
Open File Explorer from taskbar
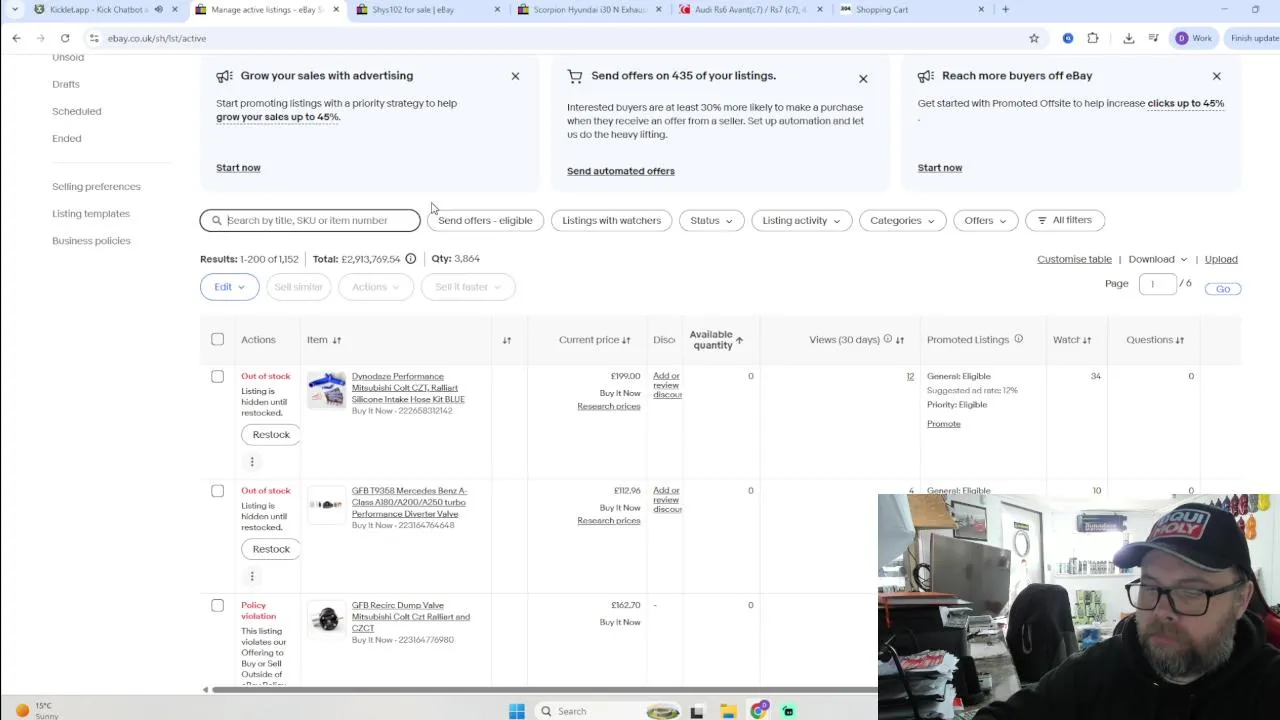point(729,711)
